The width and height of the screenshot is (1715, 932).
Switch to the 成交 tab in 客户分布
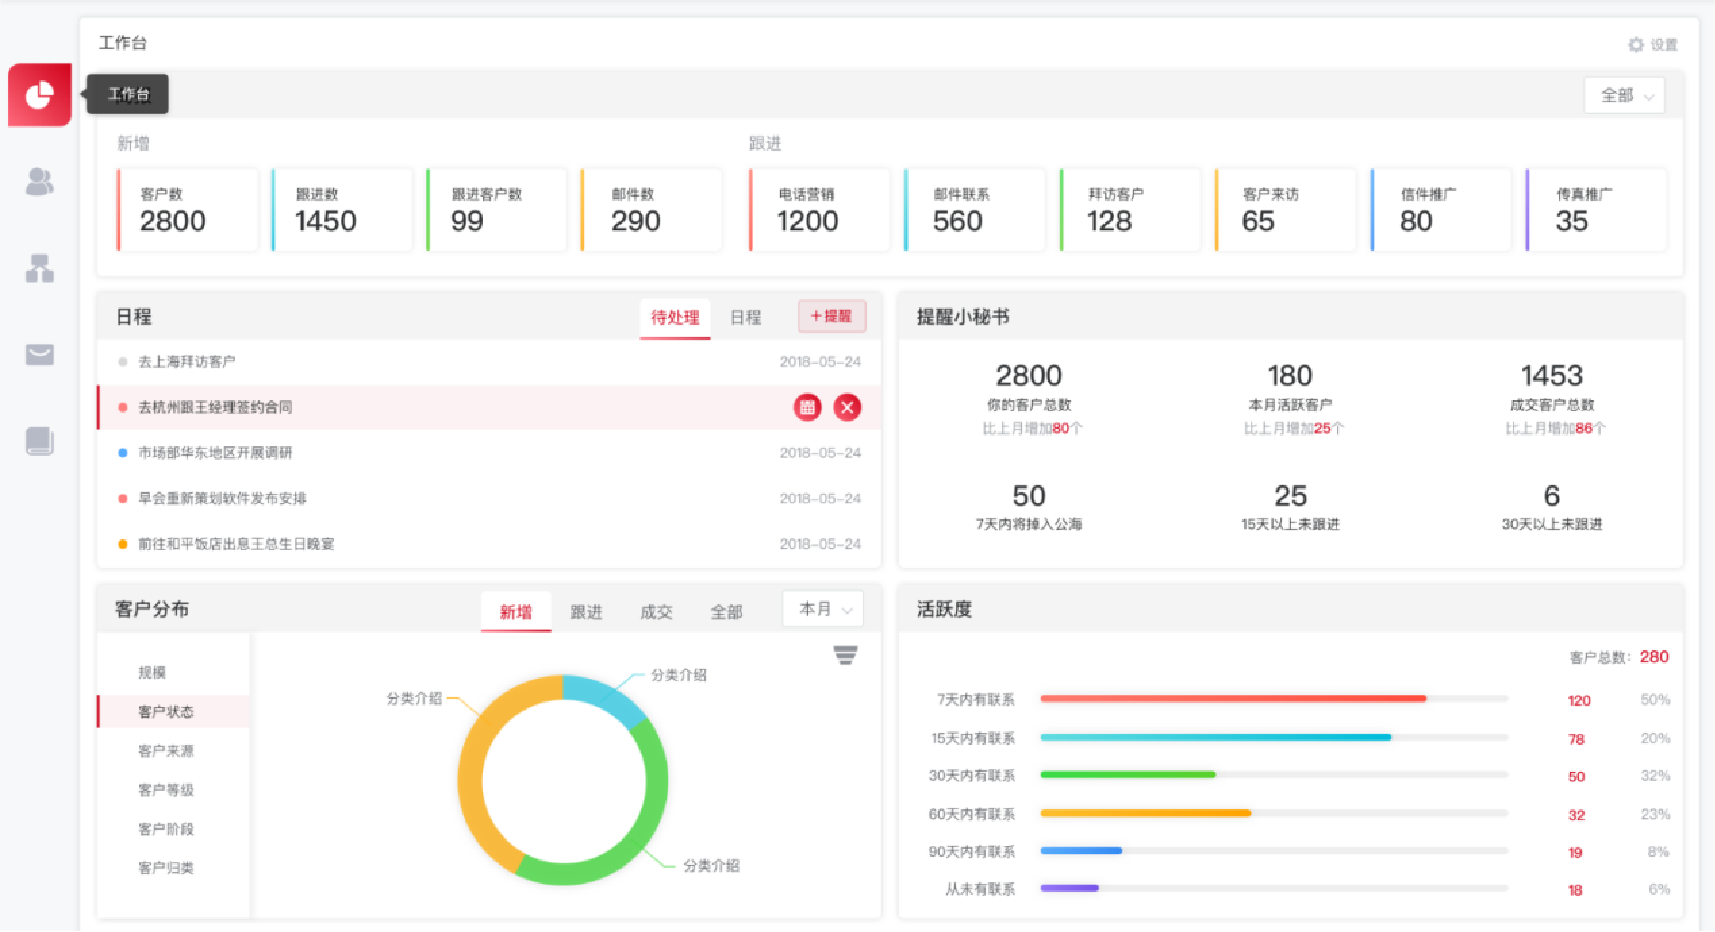(x=656, y=611)
